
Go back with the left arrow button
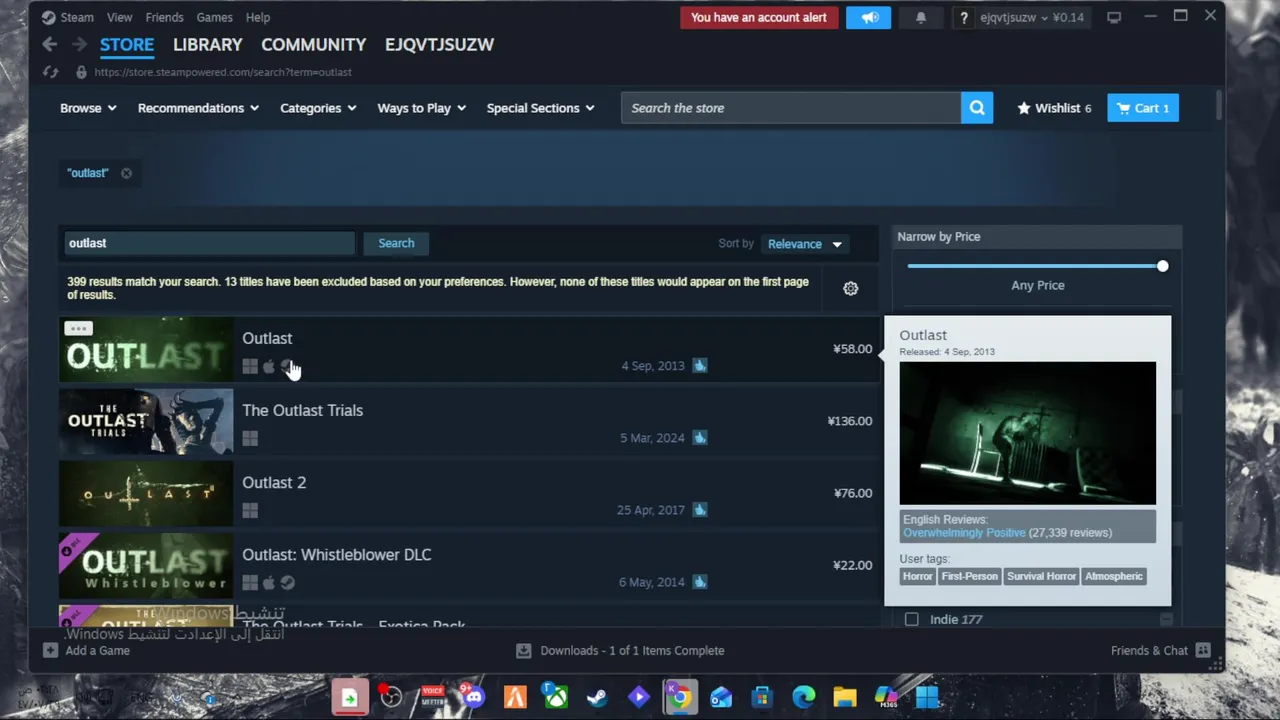pos(49,44)
